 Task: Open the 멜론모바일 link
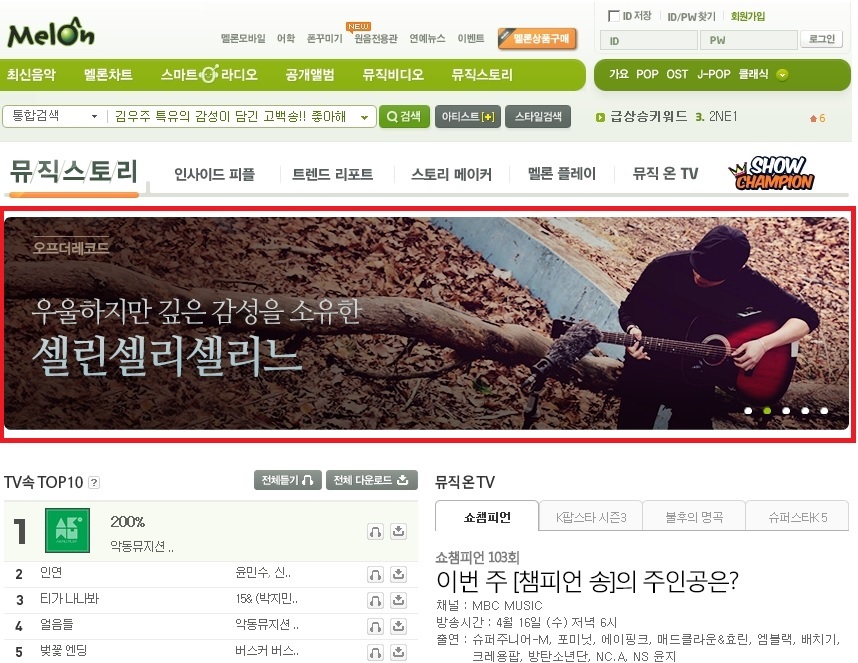click(x=243, y=38)
